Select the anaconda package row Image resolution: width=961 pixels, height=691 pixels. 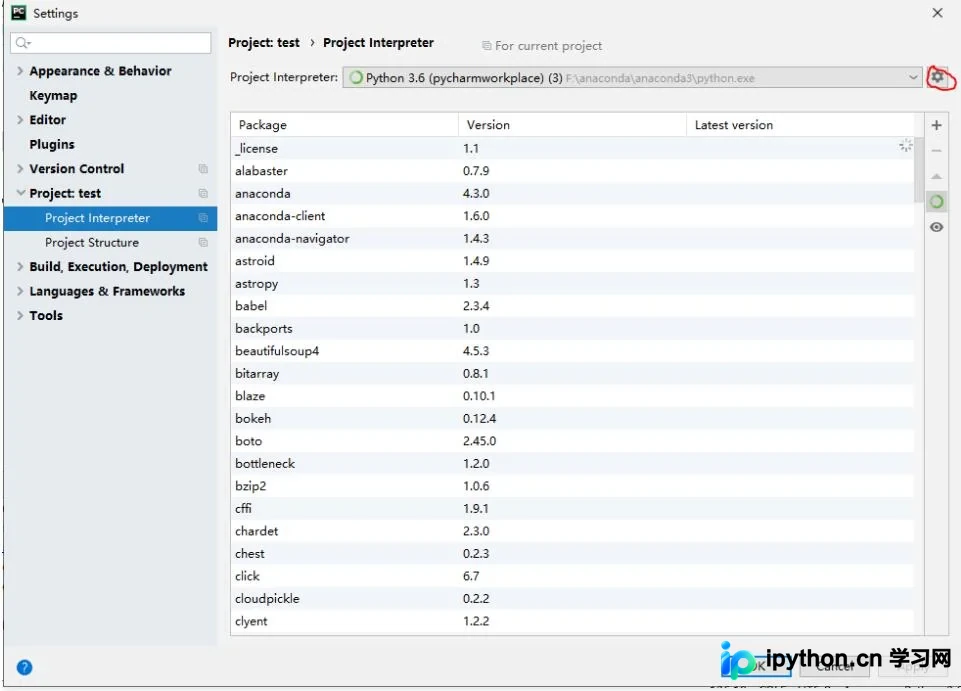coord(572,193)
